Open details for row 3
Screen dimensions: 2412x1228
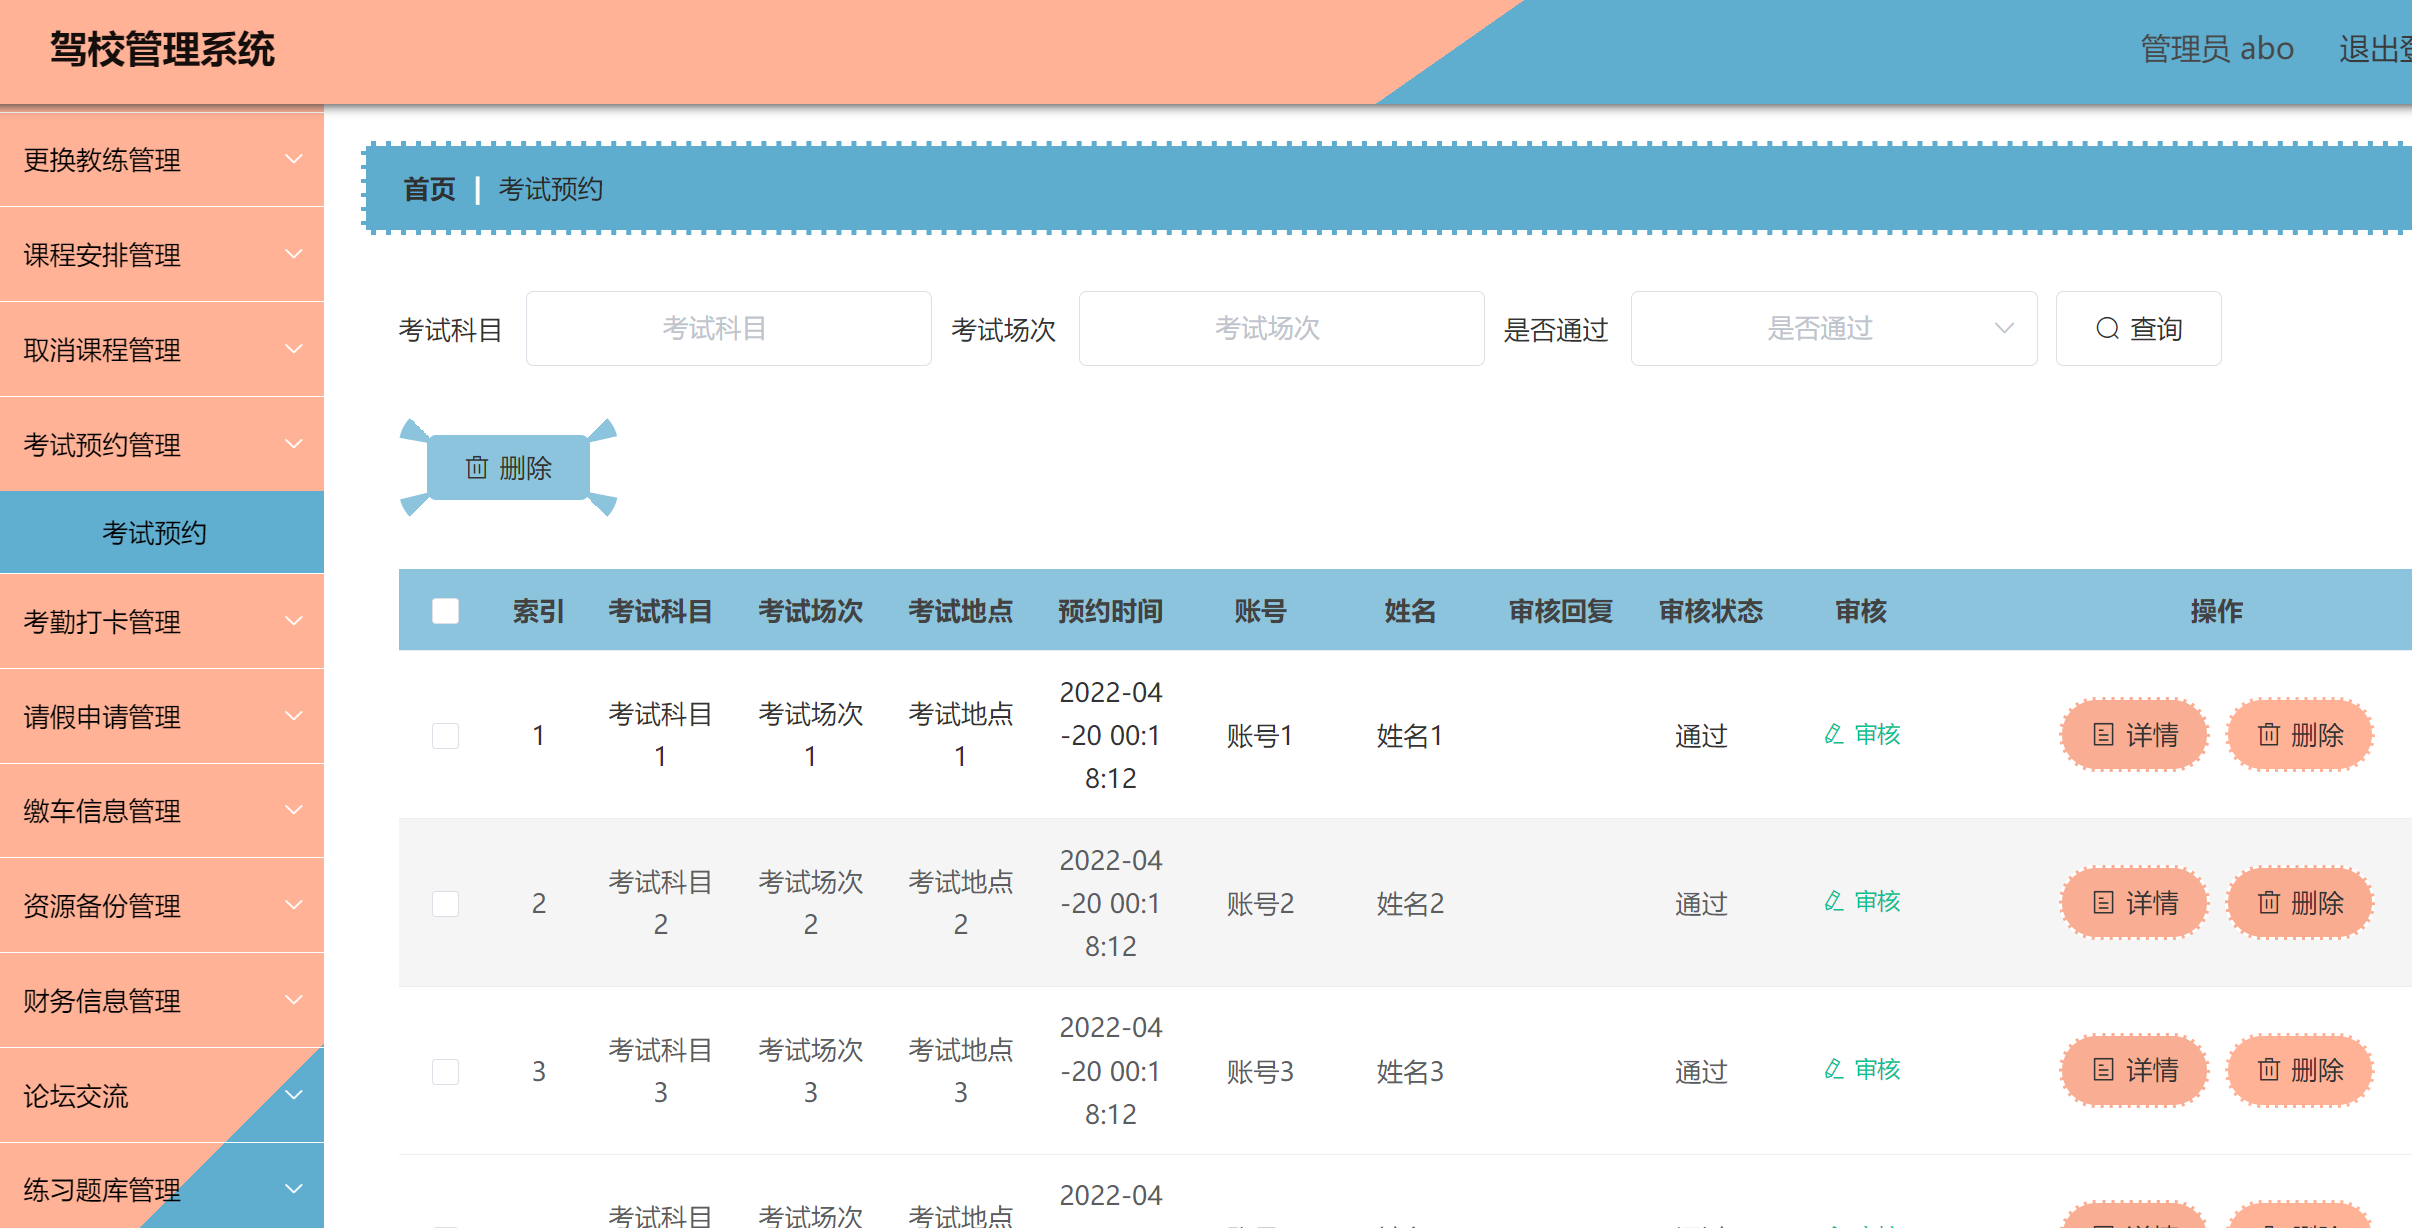click(x=2134, y=1071)
